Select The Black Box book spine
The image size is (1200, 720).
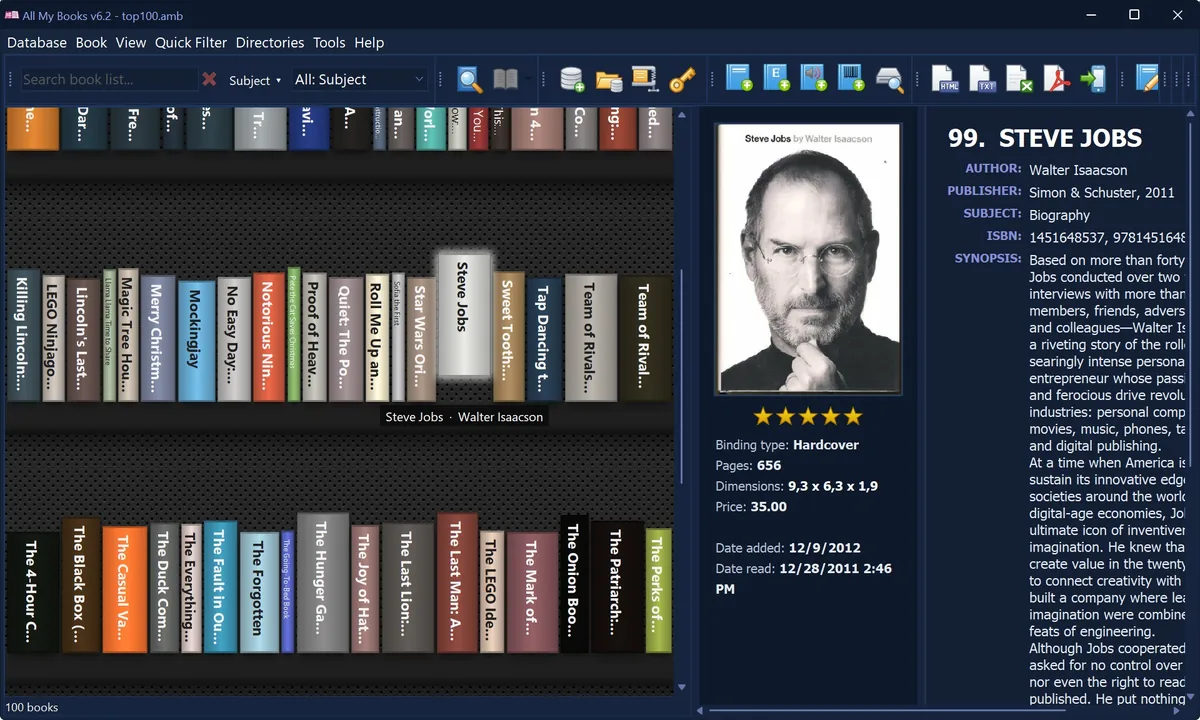[x=80, y=586]
